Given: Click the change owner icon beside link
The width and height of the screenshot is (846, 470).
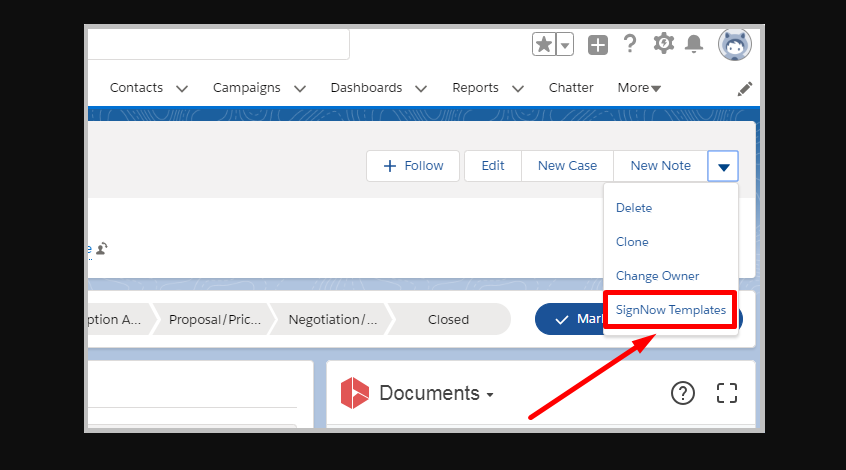Looking at the screenshot, I should coord(101,249).
